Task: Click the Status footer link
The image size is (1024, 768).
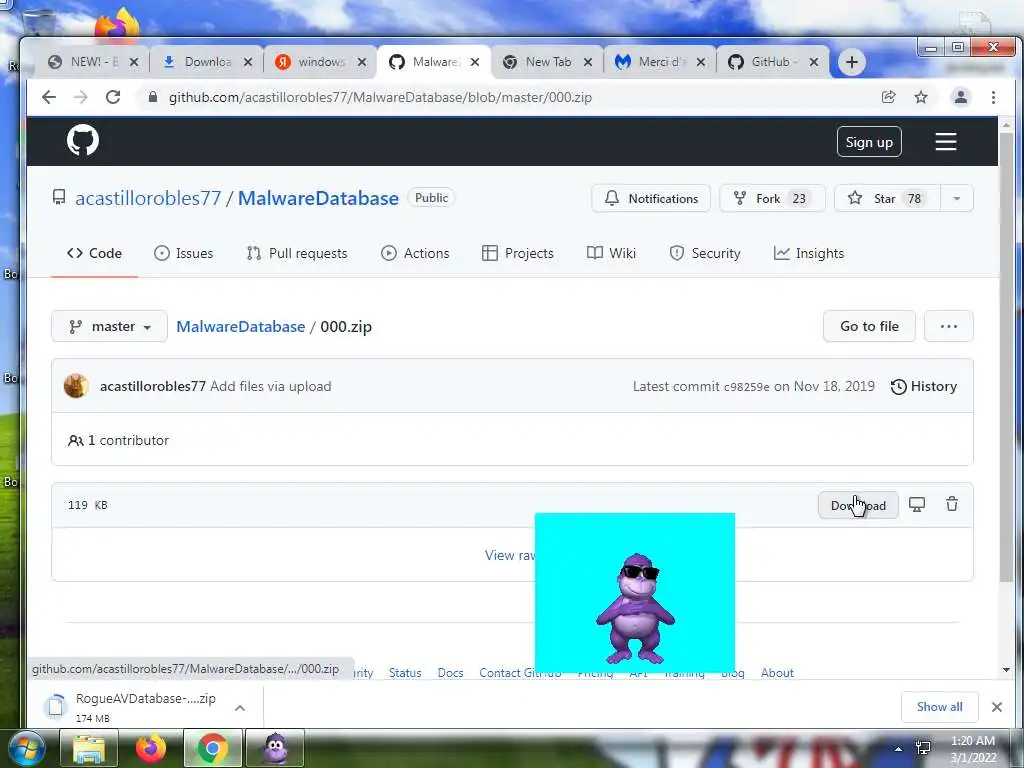Action: pyautogui.click(x=405, y=673)
